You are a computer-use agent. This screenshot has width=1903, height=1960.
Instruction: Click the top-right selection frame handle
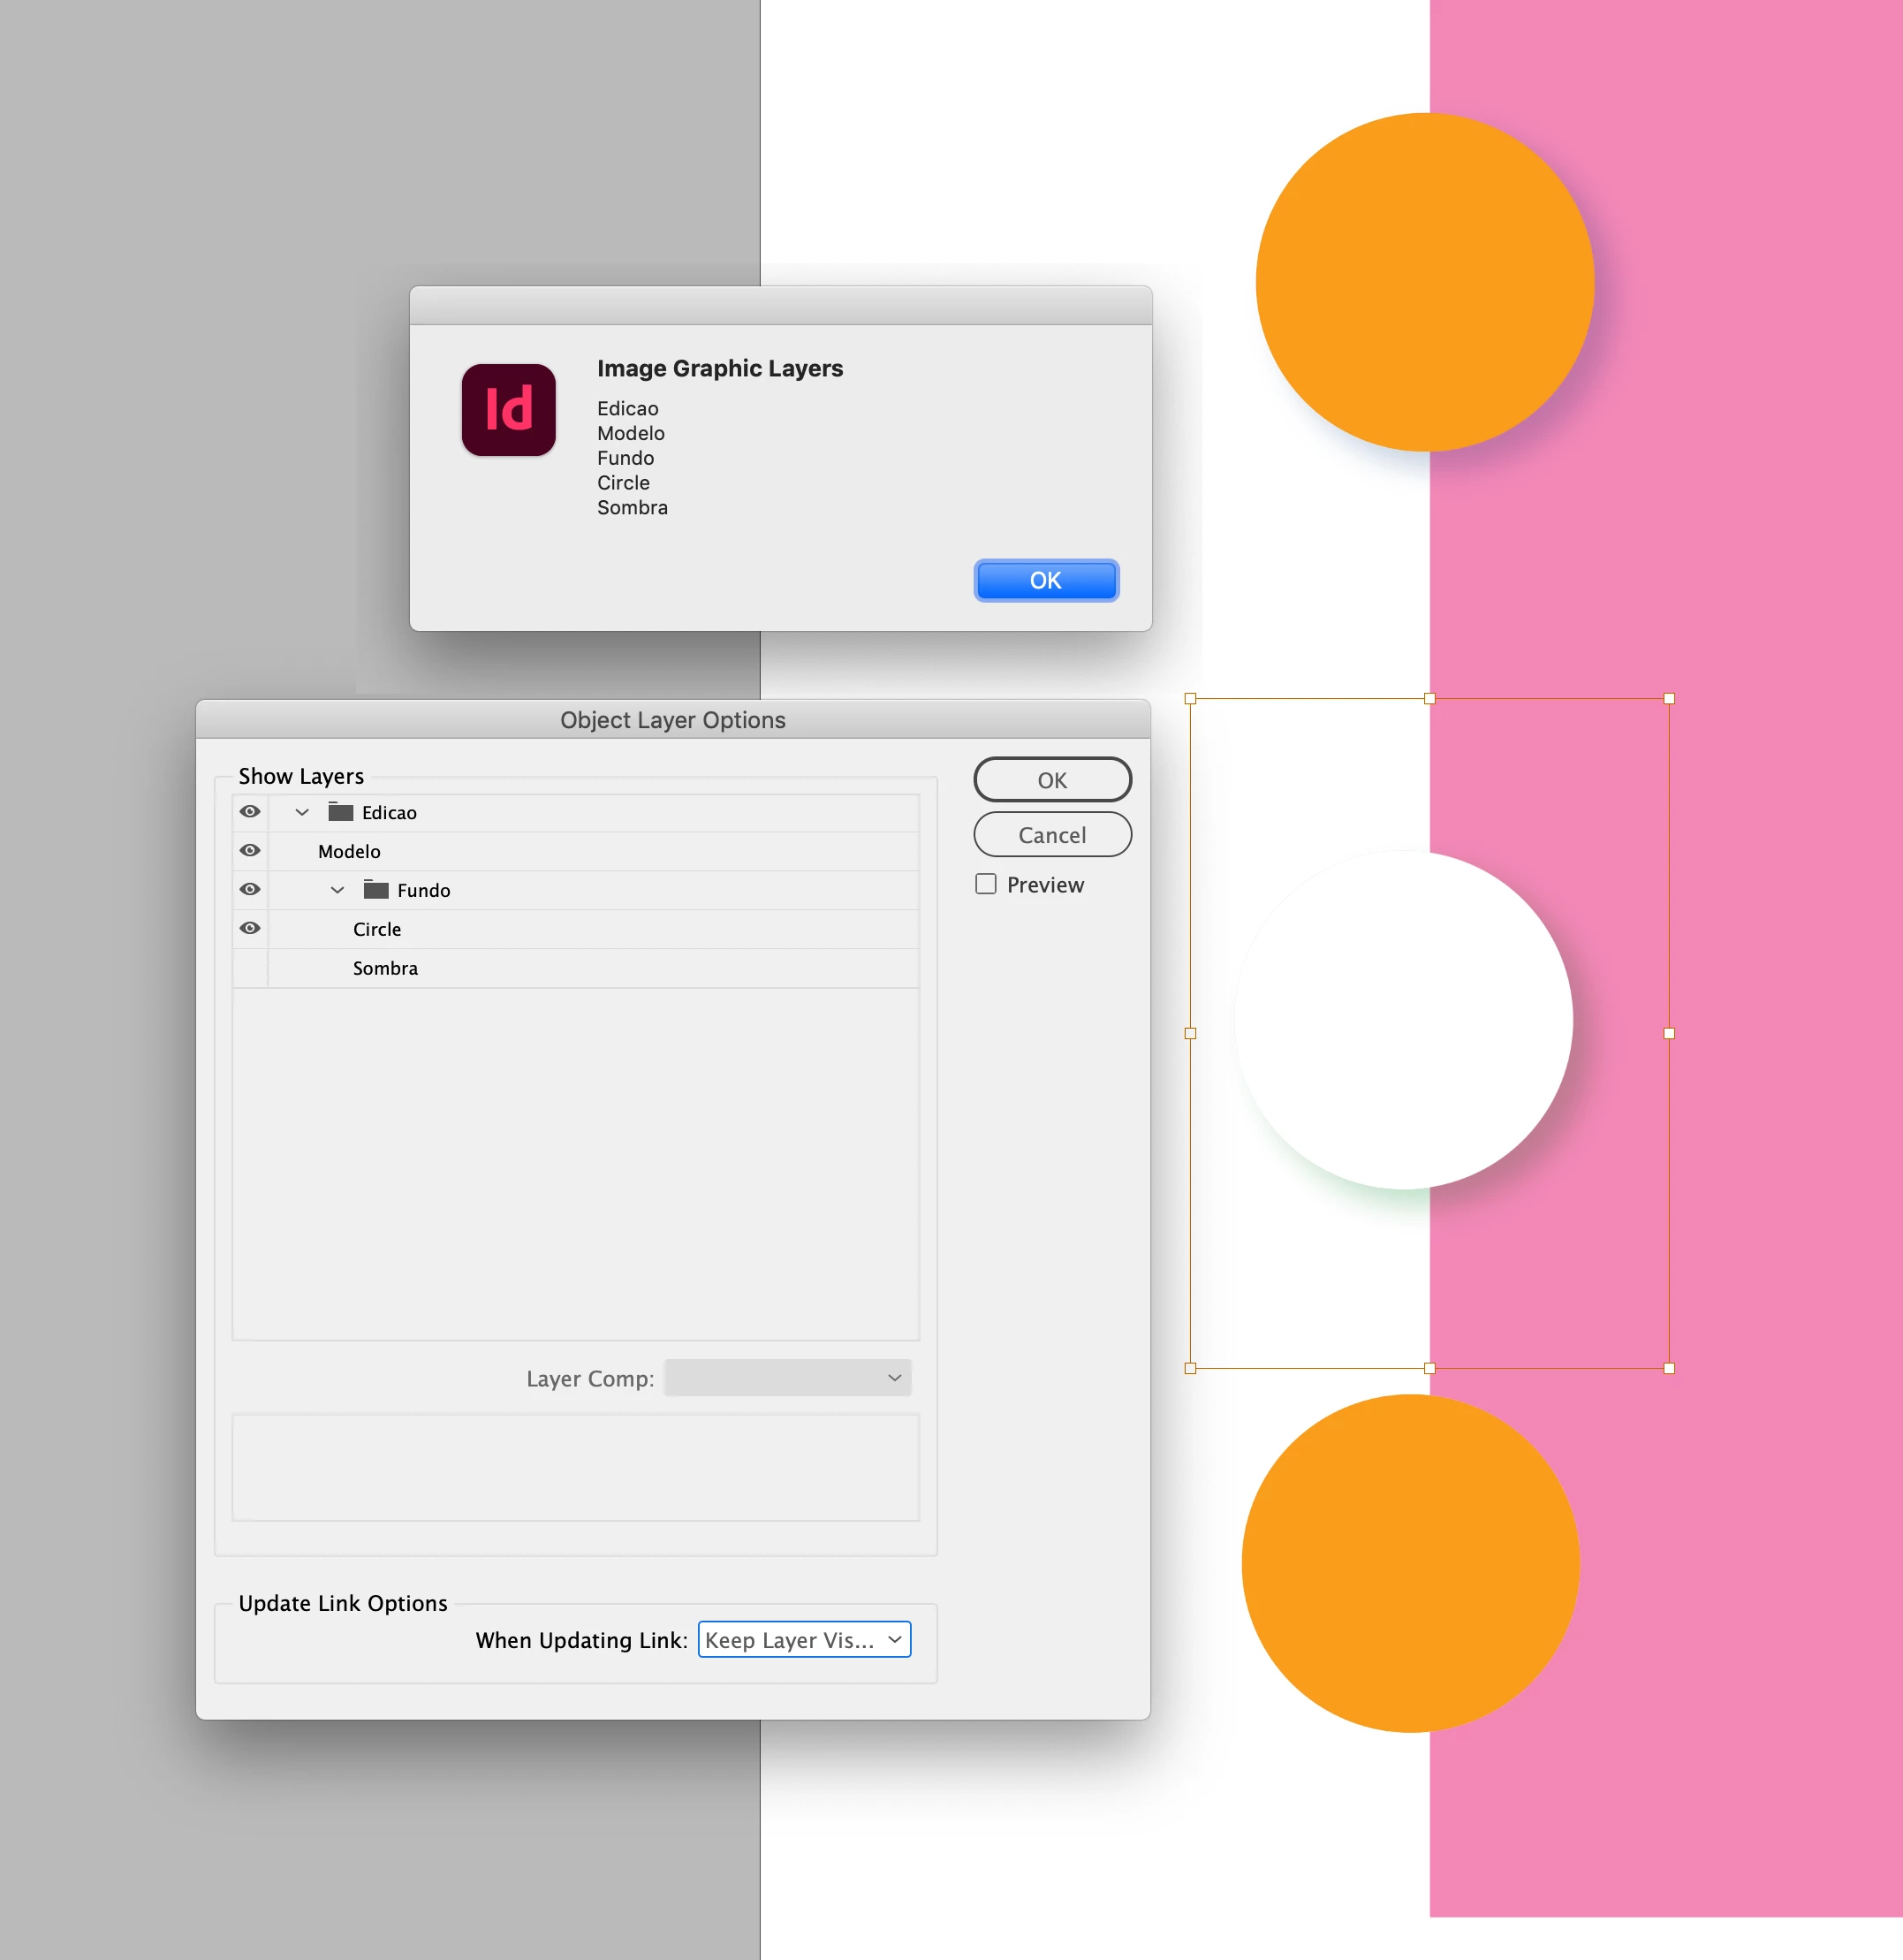click(x=1669, y=699)
